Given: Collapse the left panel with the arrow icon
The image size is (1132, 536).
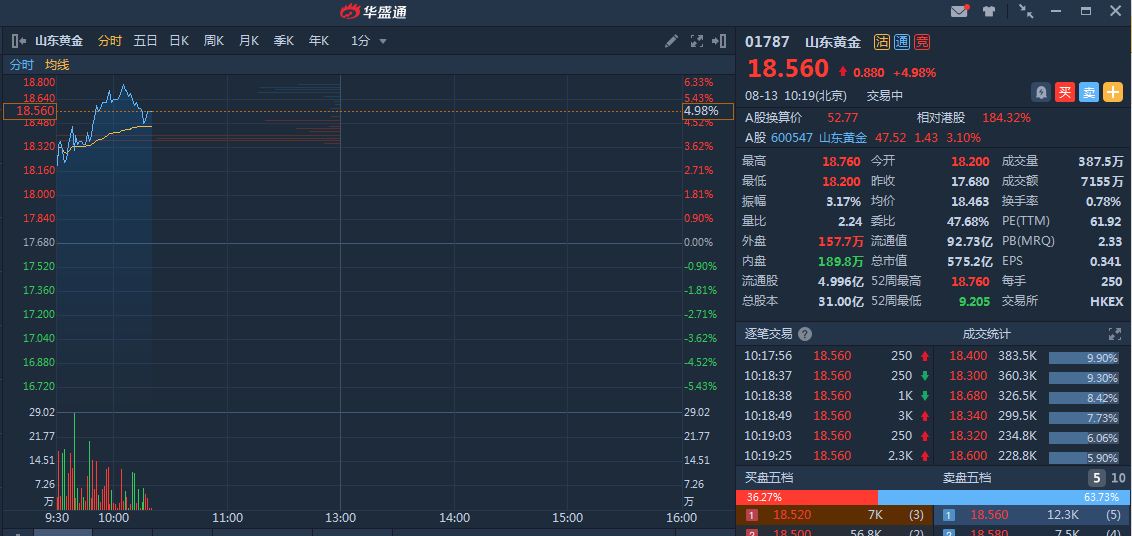Looking at the screenshot, I should 19,41.
